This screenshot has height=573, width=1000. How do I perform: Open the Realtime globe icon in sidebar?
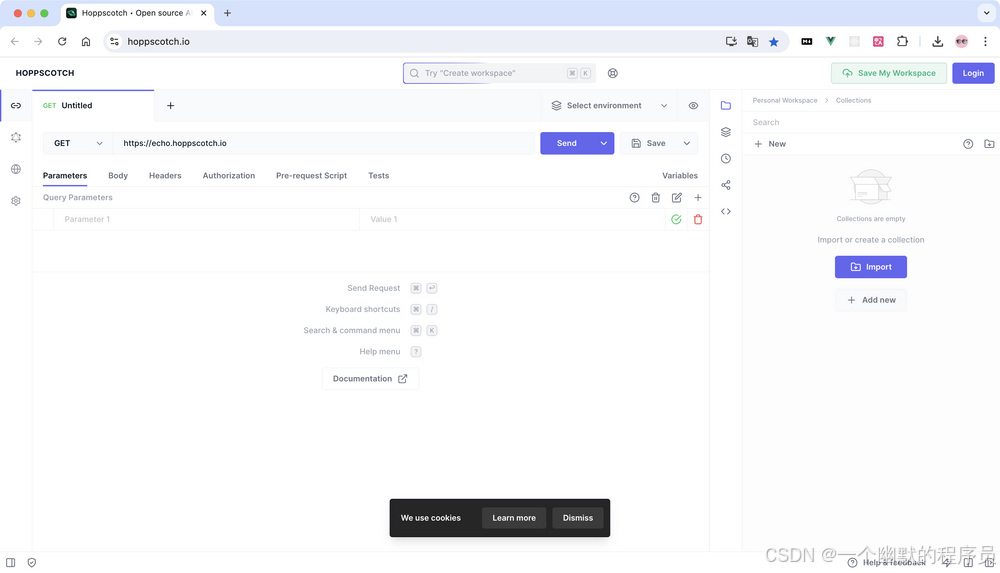tap(16, 169)
